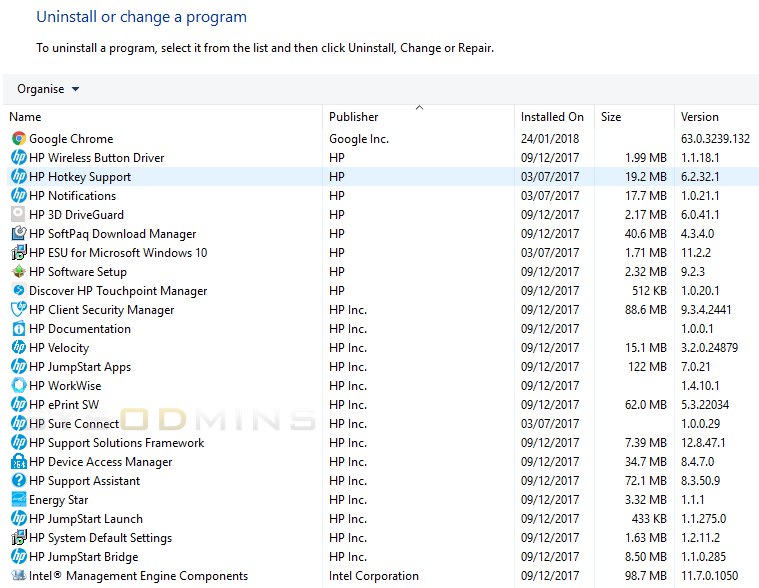Click the HP JumpStart Apps icon
Image resolution: width=759 pixels, height=588 pixels.
18,366
